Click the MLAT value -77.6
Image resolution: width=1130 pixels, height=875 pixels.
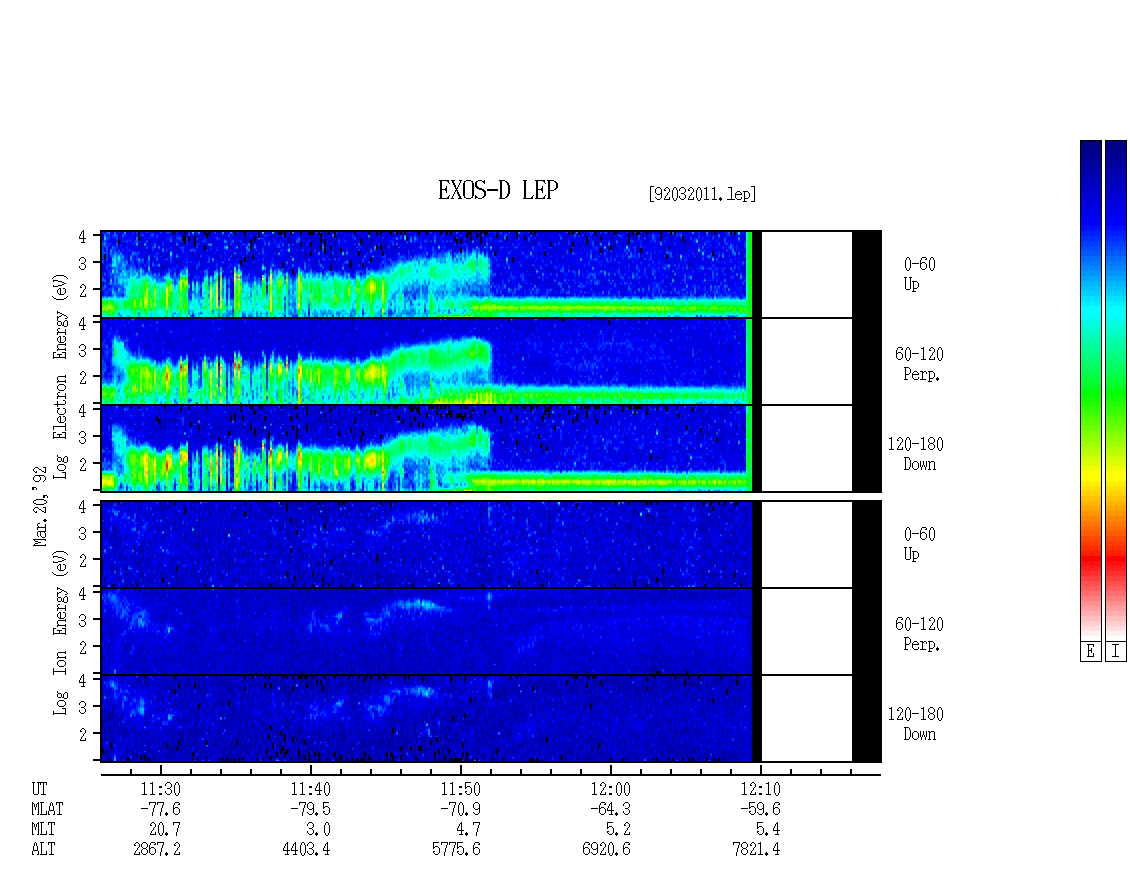tap(160, 809)
